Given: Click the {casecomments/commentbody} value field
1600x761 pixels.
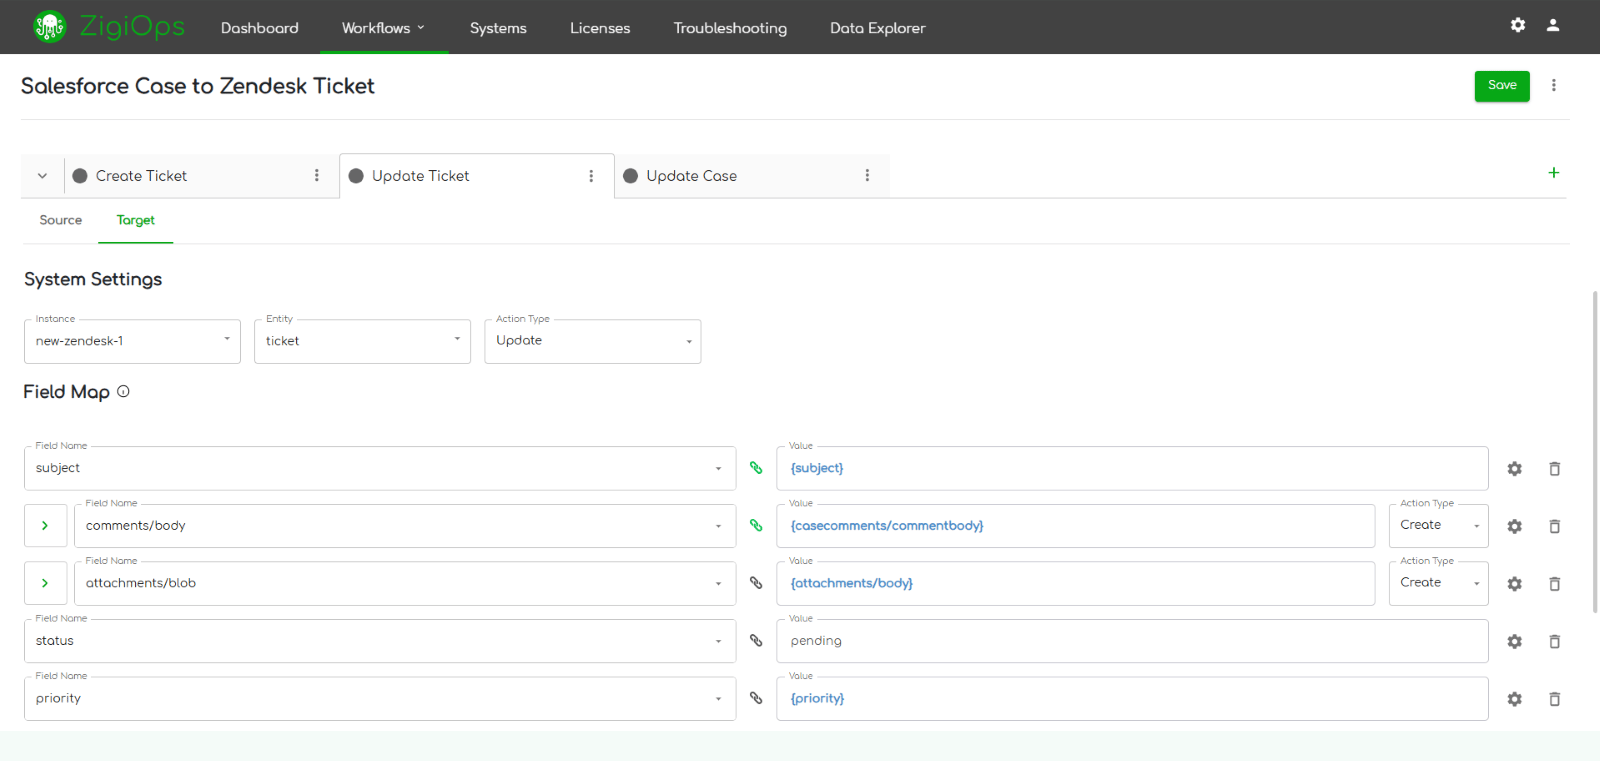Looking at the screenshot, I should coord(1076,526).
